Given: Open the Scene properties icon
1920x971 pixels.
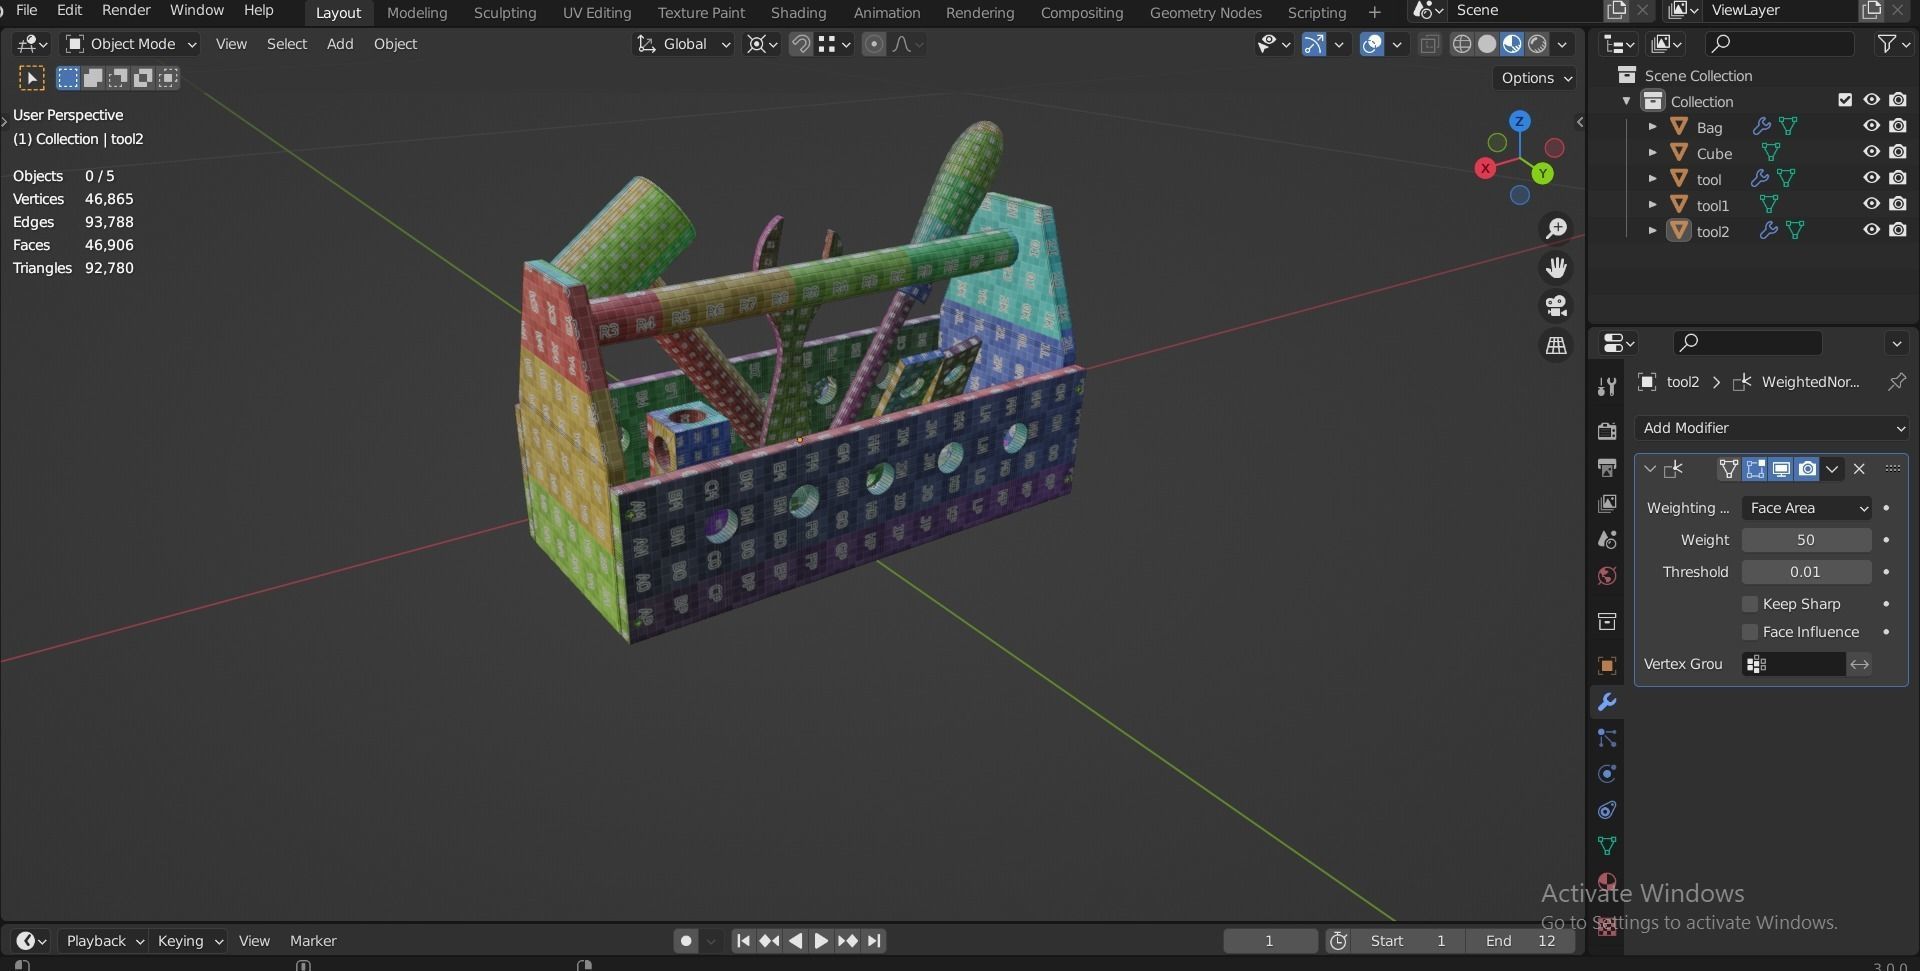Looking at the screenshot, I should [x=1607, y=539].
